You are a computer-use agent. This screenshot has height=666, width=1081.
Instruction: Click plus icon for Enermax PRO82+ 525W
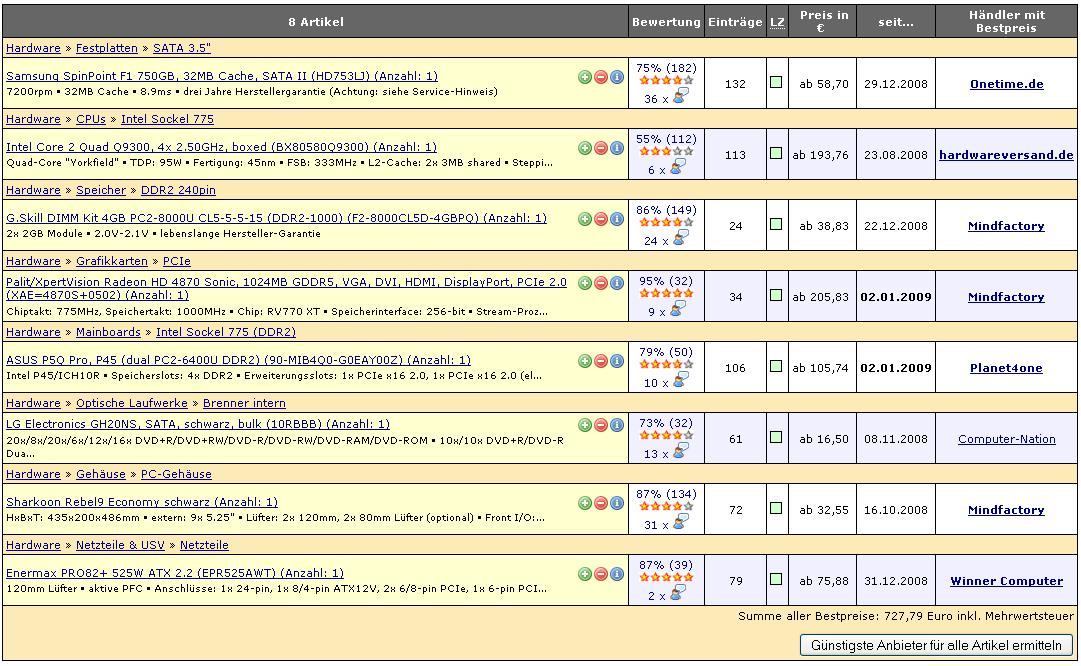pyautogui.click(x=585, y=574)
